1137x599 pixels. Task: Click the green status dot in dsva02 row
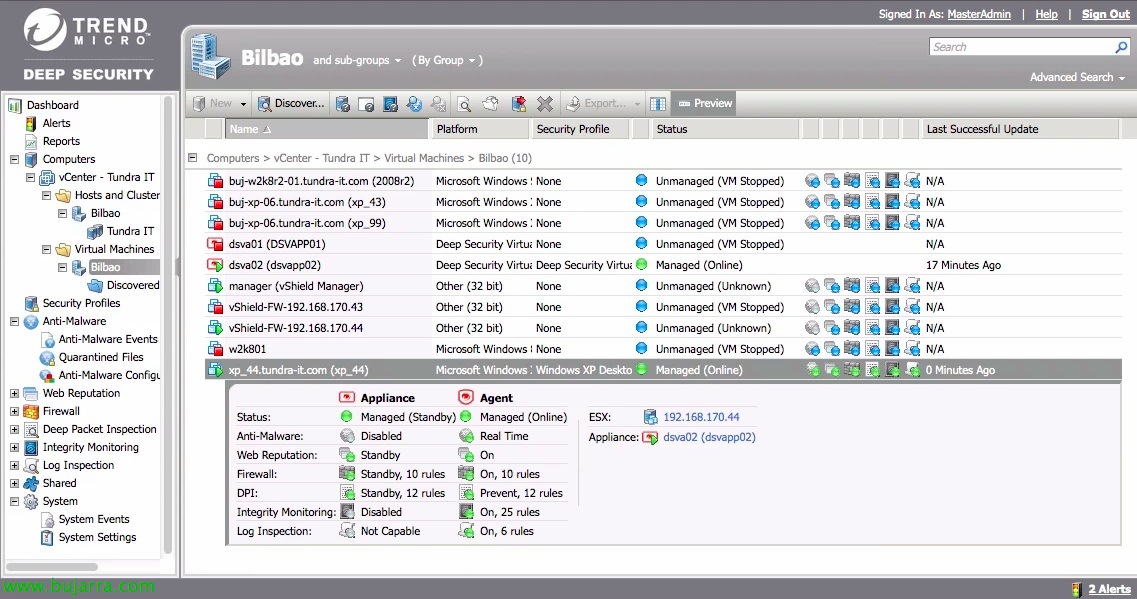point(641,264)
